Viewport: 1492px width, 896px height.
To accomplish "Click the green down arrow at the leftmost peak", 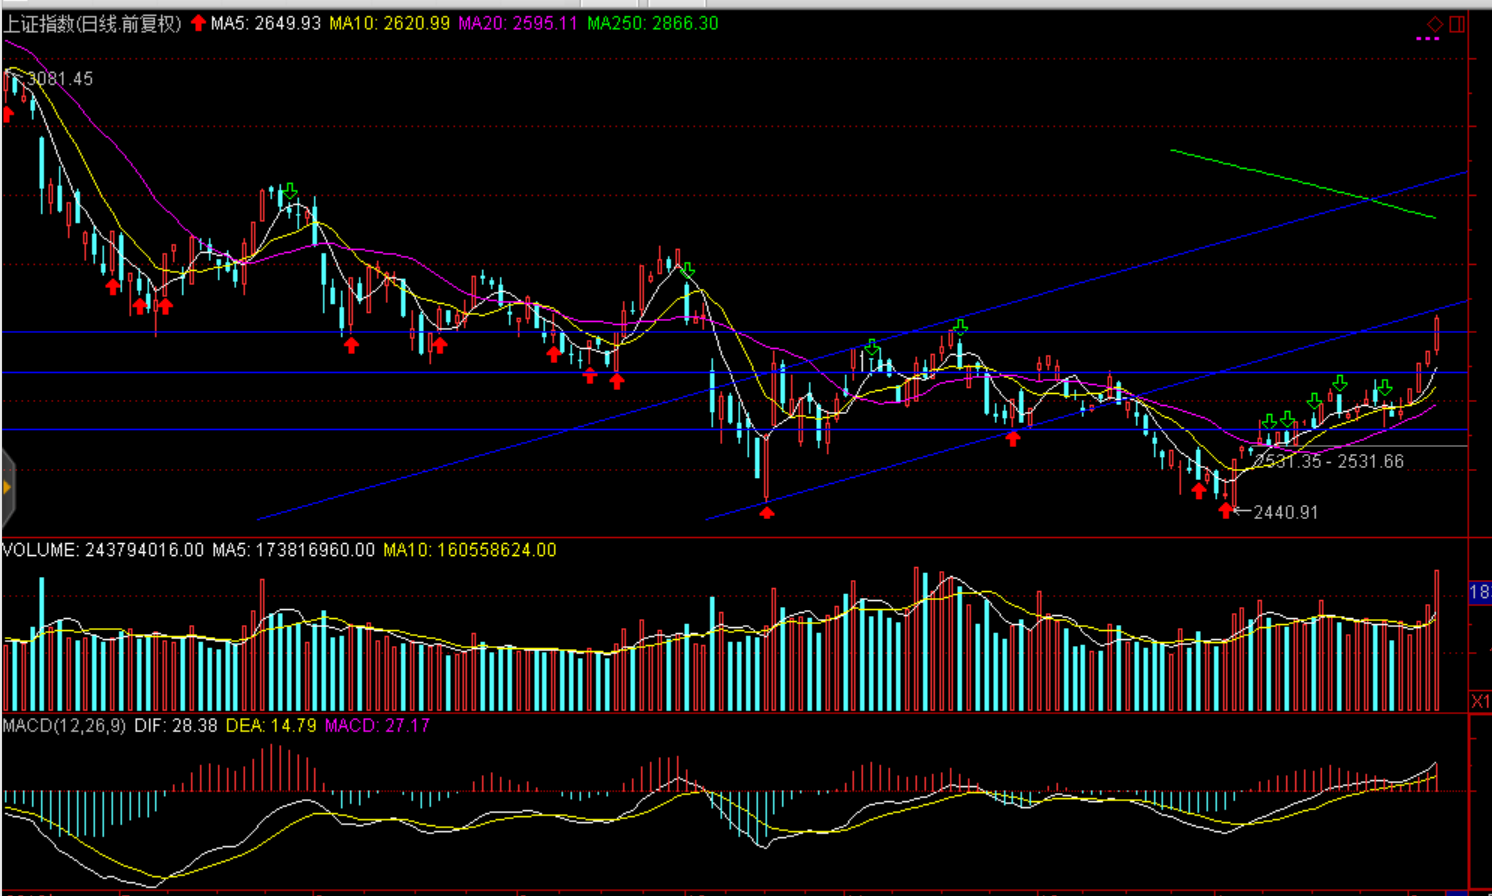I will [289, 190].
